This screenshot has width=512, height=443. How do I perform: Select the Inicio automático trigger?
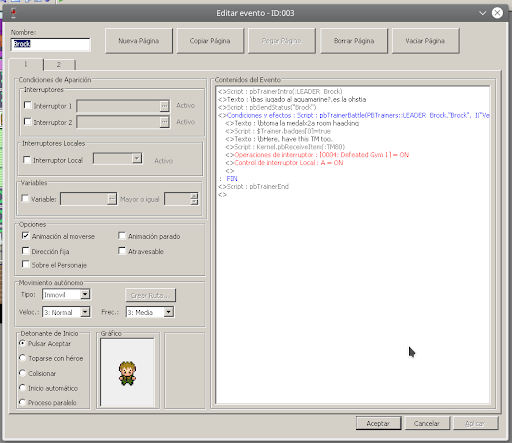pyautogui.click(x=23, y=388)
